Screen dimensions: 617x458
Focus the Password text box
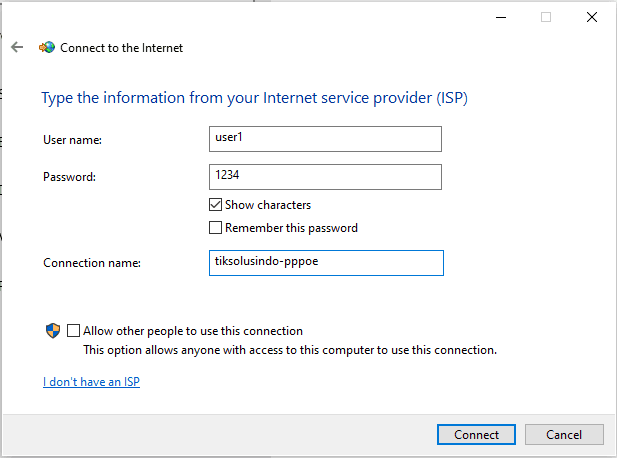coord(325,177)
